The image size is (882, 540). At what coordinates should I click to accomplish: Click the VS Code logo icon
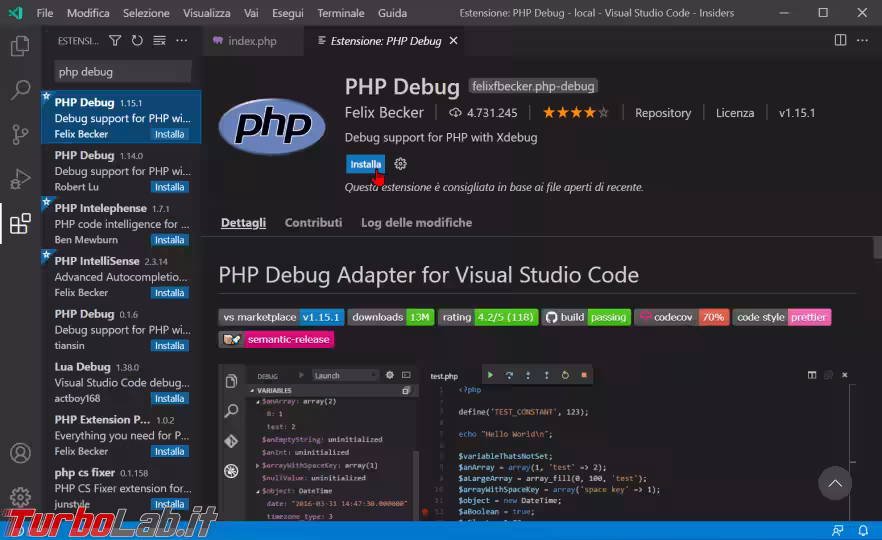tap(16, 12)
